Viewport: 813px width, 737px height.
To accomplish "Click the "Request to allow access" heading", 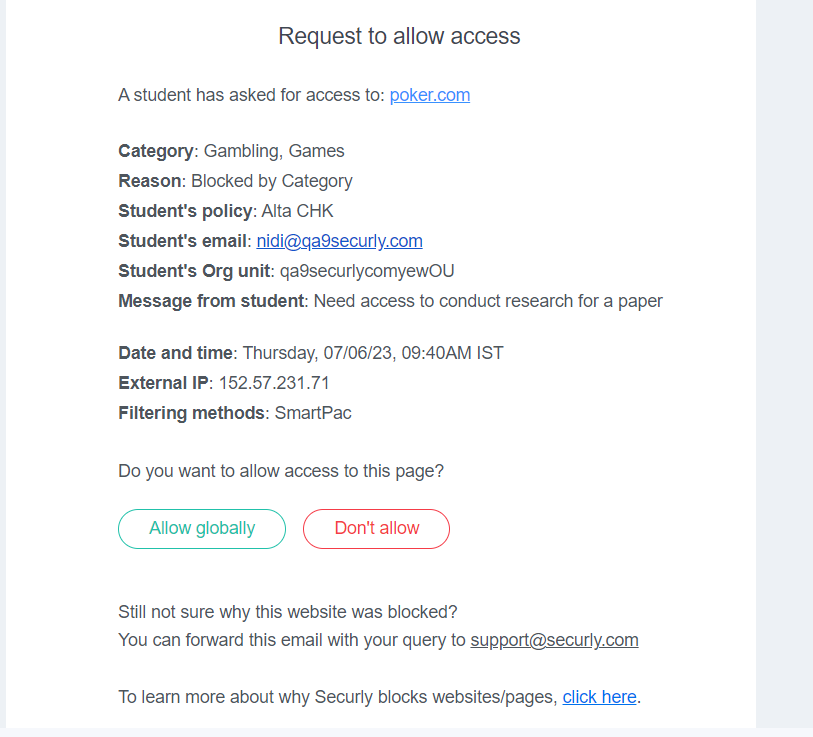I will pos(399,36).
